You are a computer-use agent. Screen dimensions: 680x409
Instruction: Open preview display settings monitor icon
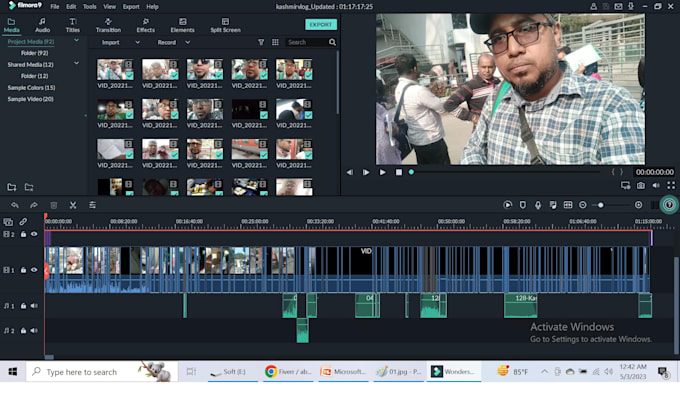tap(625, 186)
